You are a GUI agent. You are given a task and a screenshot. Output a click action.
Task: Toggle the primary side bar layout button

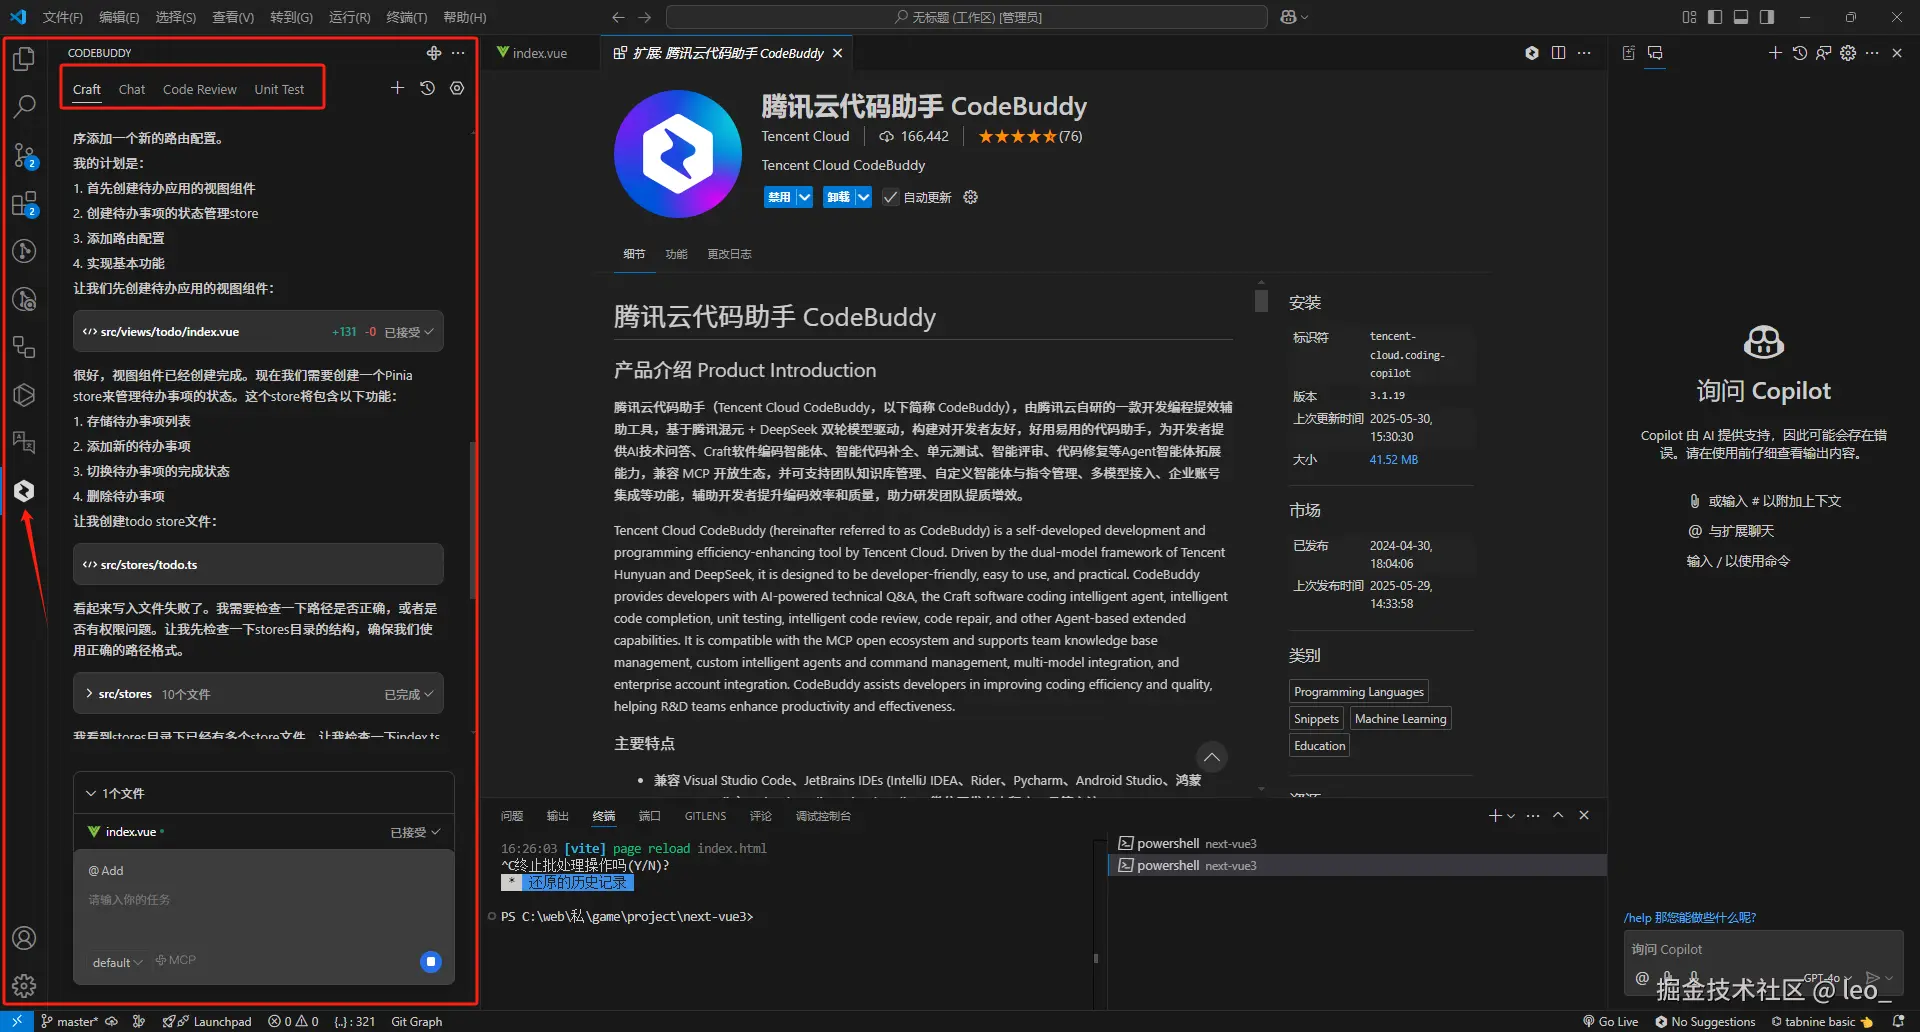pos(1715,17)
